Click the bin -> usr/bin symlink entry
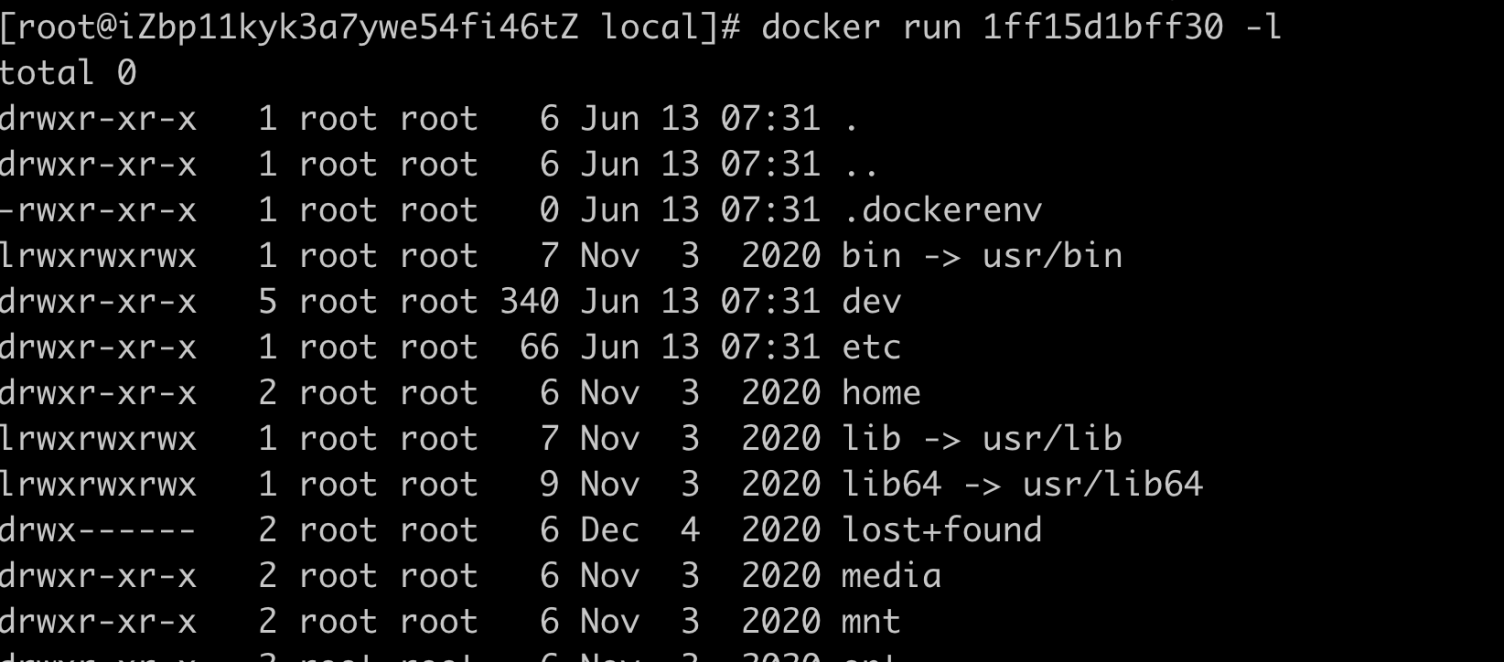The height and width of the screenshot is (662, 1504). click(x=982, y=256)
